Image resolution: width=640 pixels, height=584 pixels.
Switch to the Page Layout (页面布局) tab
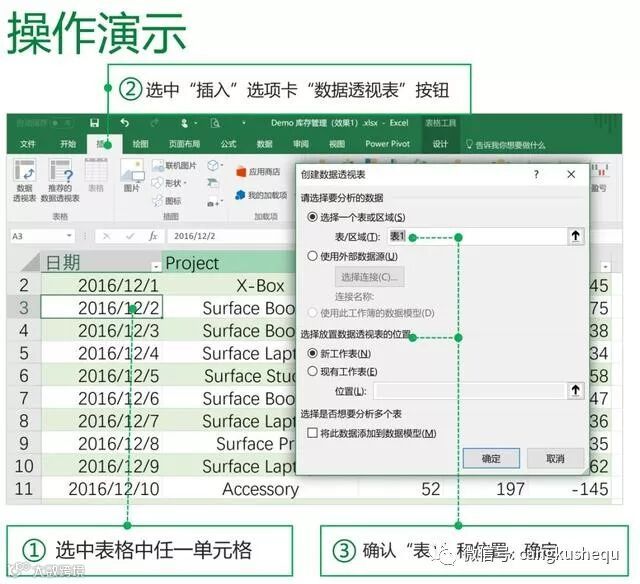click(184, 144)
